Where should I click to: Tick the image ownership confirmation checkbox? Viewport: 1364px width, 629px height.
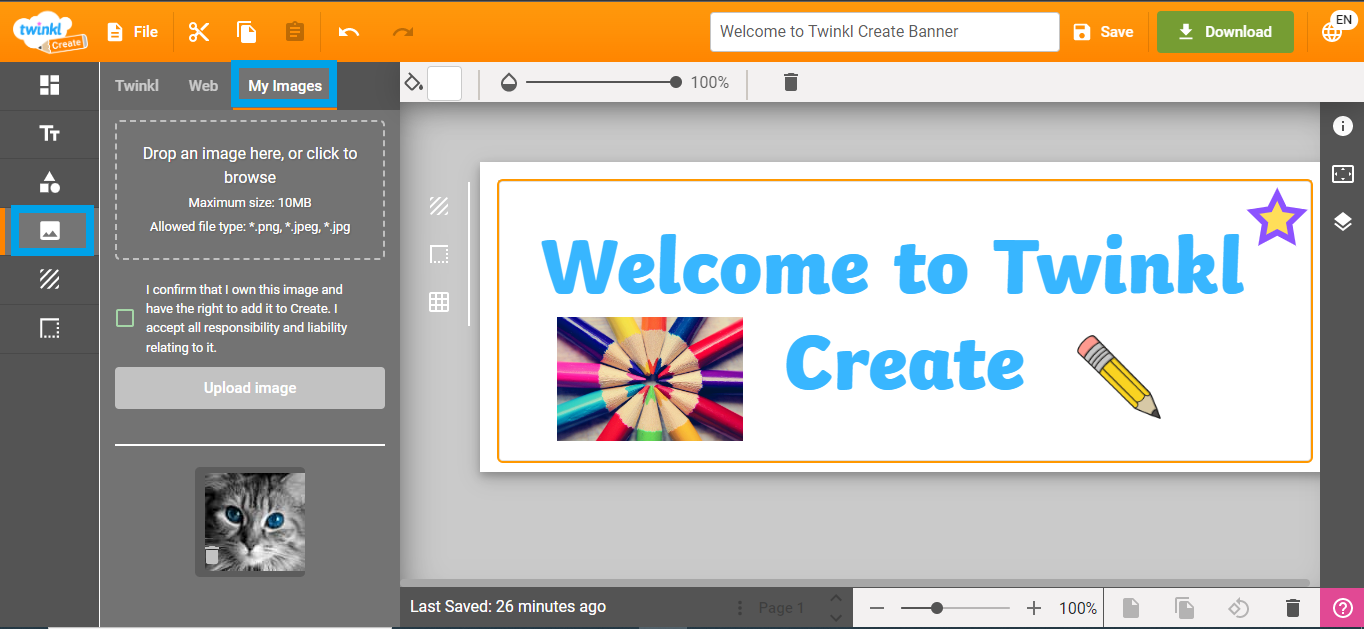pos(124,317)
